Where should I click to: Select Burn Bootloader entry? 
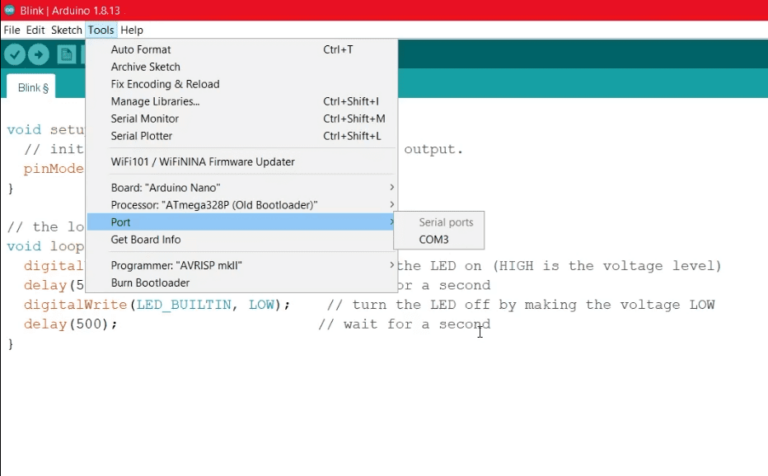[x=242, y=283]
